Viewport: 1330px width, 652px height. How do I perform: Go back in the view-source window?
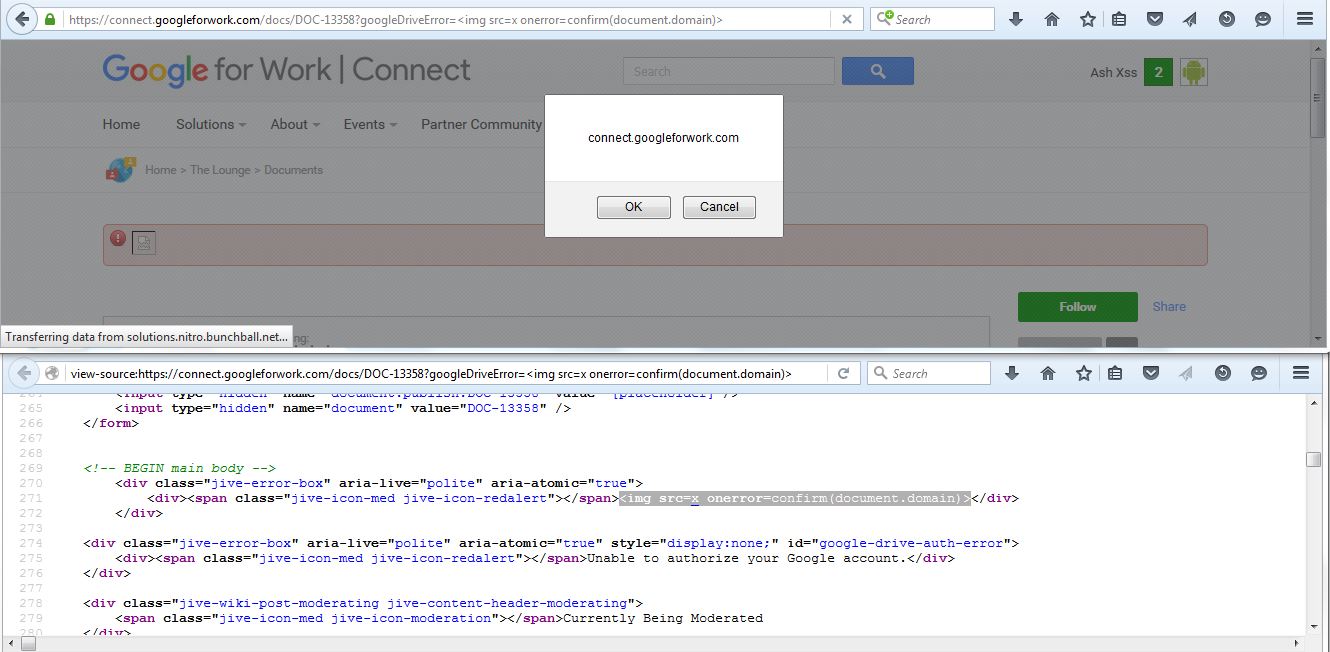22,373
